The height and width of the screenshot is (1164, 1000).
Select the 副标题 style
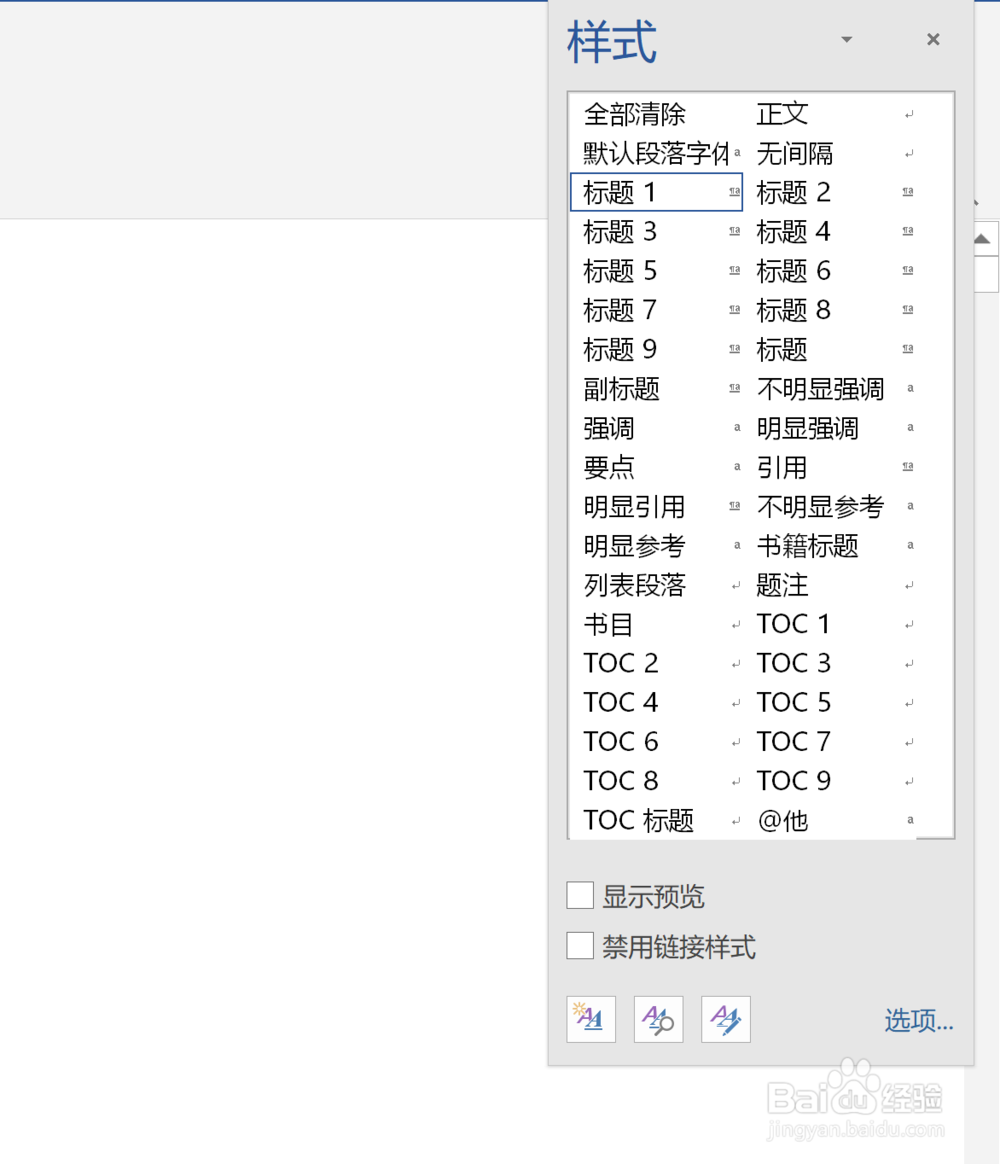coord(620,389)
